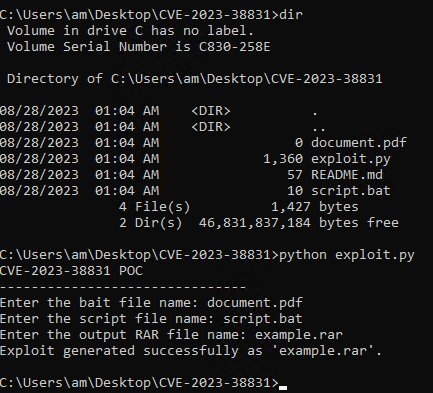Click the 'Directory of' path line
The height and width of the screenshot is (393, 433).
point(195,79)
